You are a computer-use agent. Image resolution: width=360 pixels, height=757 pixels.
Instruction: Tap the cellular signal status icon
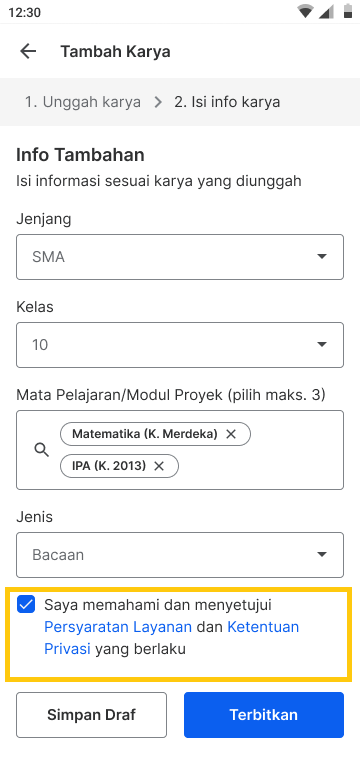coord(326,12)
